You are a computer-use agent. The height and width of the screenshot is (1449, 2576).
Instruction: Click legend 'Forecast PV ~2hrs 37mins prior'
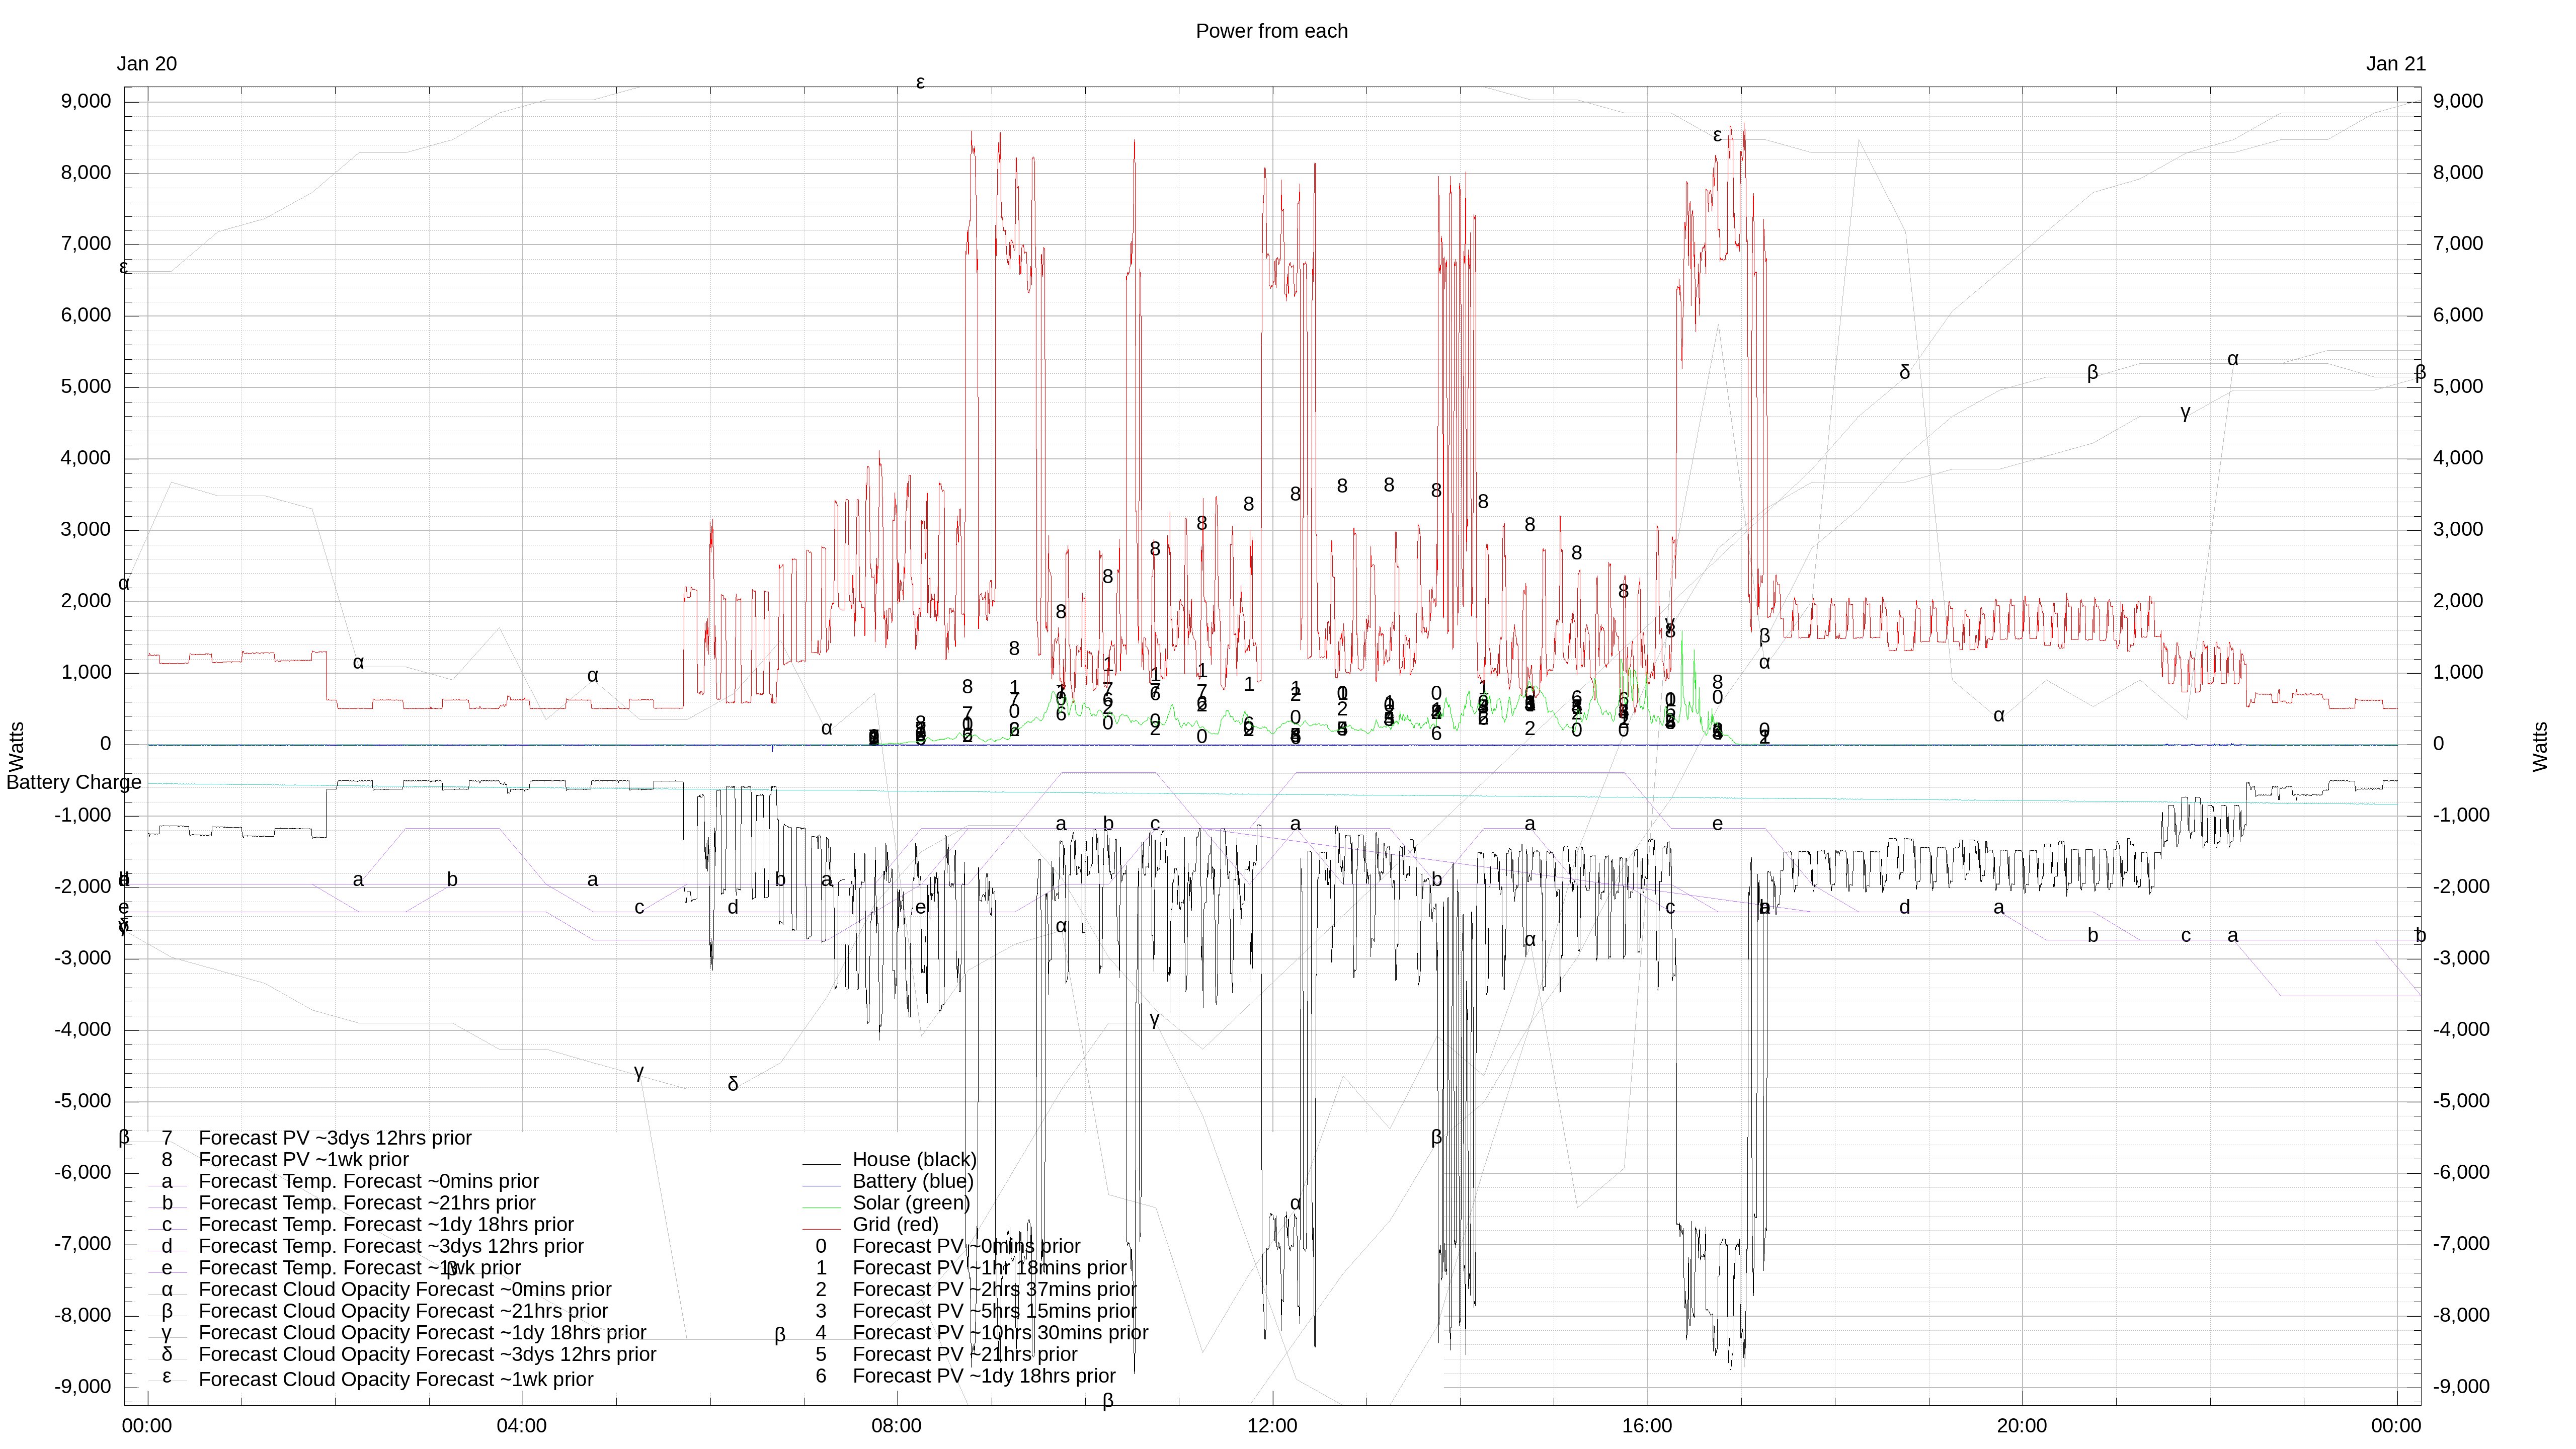[994, 1289]
